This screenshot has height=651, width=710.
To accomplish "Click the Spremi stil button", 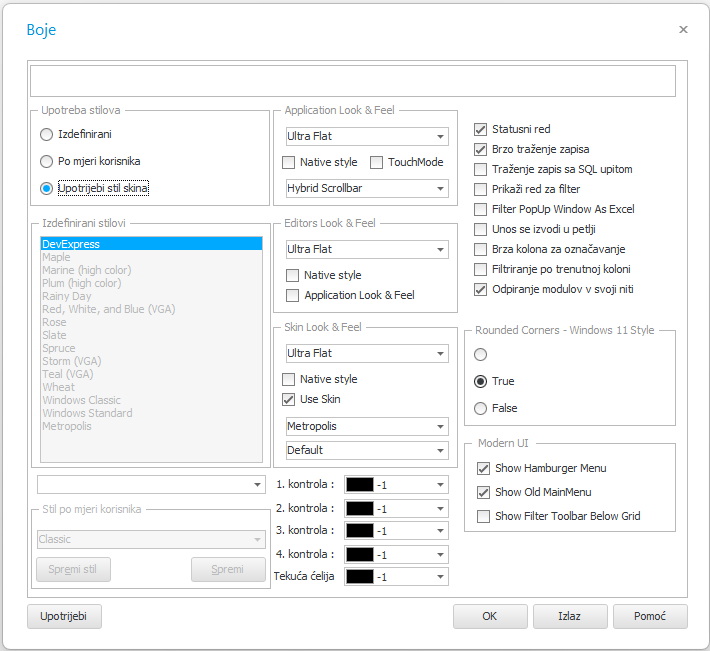I will 73,570.
